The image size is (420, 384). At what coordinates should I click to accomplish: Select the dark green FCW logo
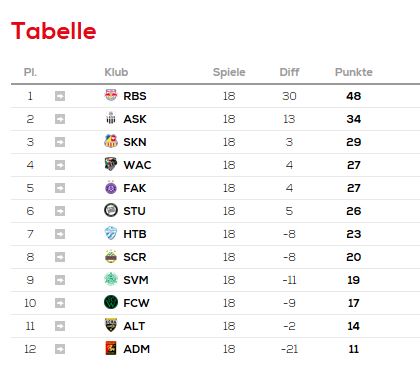[111, 302]
